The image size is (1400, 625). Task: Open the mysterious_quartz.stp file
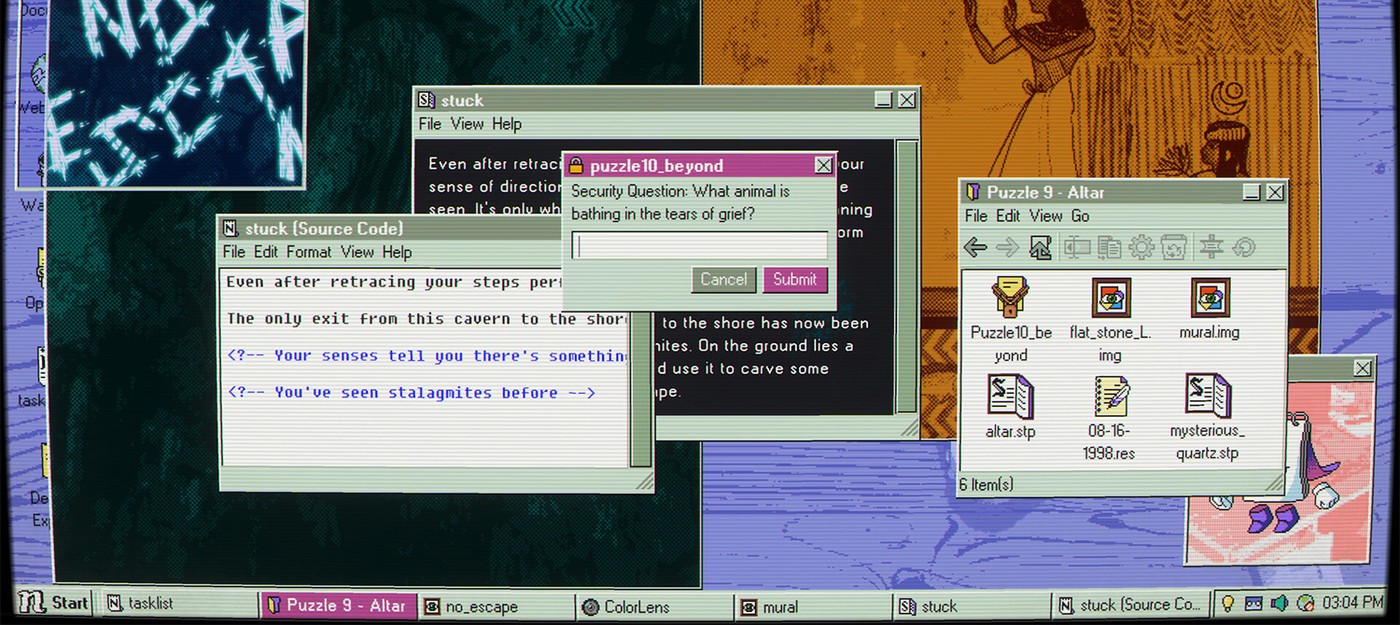click(x=1207, y=417)
